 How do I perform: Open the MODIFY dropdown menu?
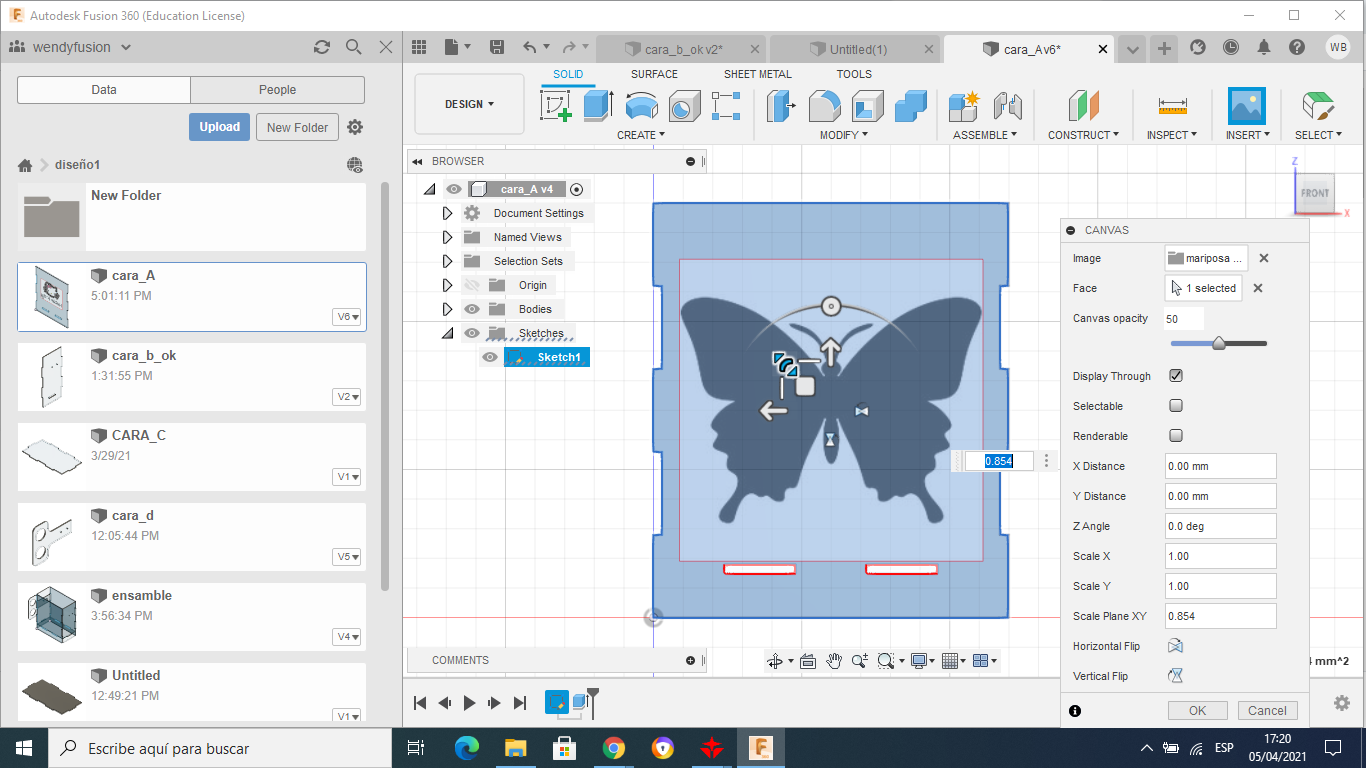point(843,135)
